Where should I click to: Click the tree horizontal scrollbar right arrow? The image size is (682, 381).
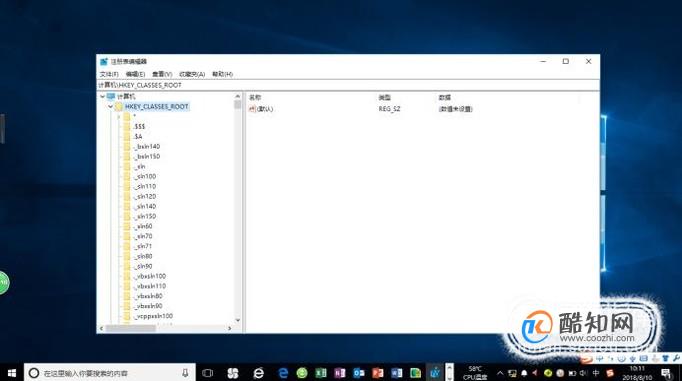coord(230,328)
